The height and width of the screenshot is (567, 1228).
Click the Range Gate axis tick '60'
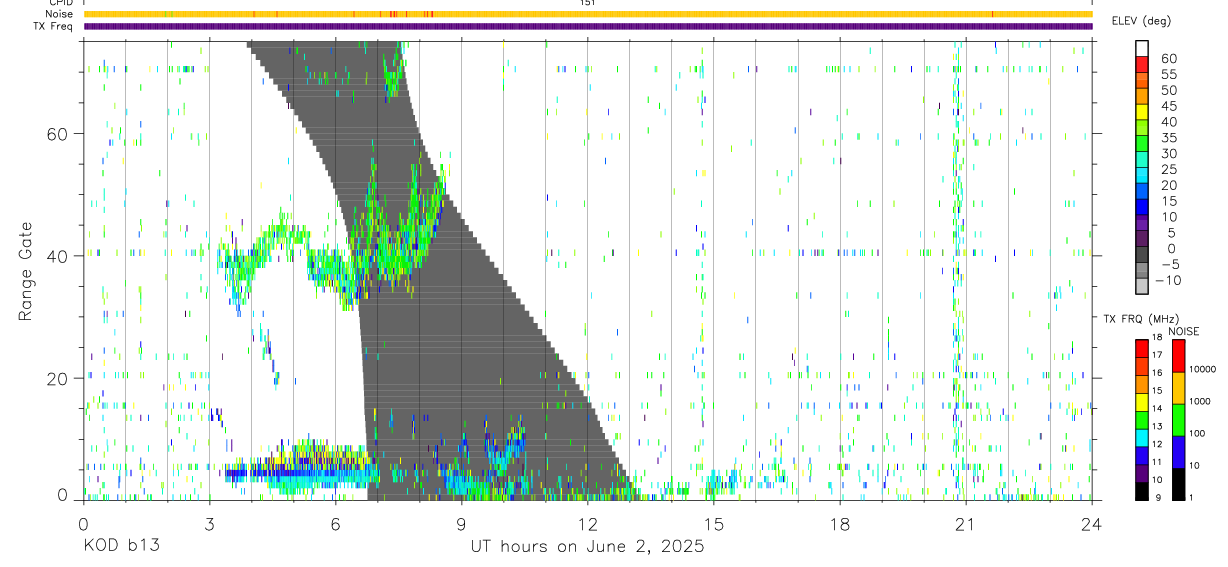(59, 133)
